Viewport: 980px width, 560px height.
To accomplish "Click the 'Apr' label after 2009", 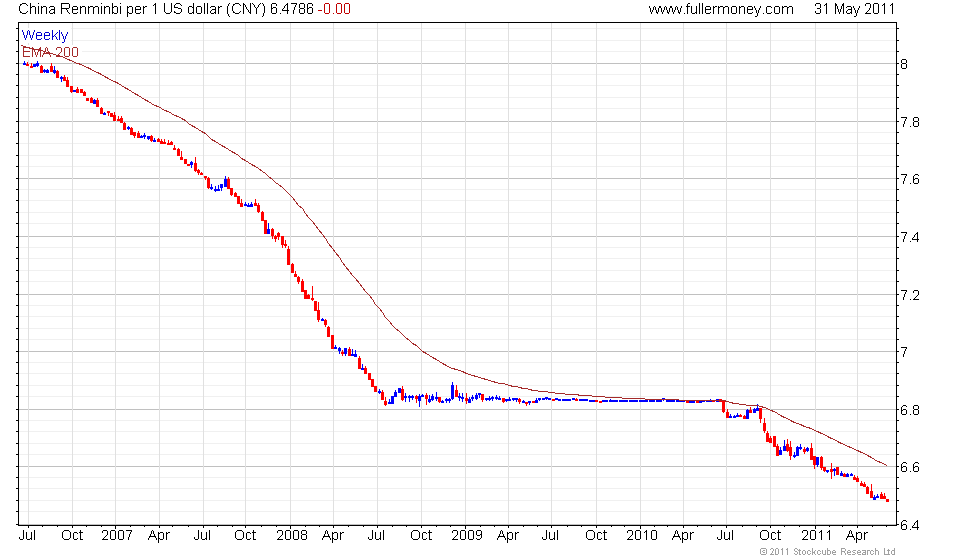I will coord(508,536).
